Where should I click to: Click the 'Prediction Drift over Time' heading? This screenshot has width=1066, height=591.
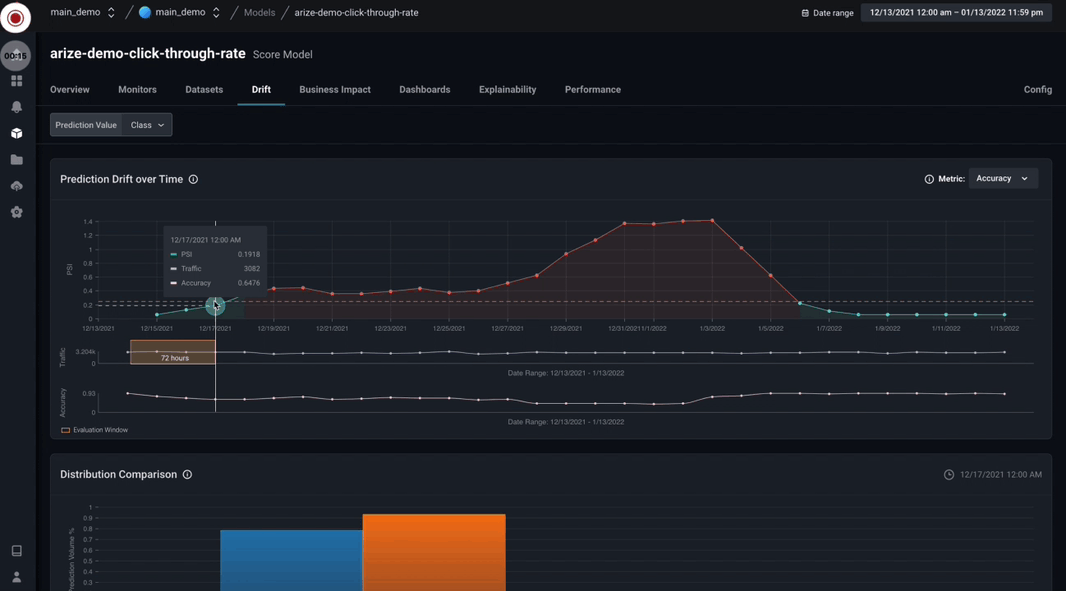point(122,180)
